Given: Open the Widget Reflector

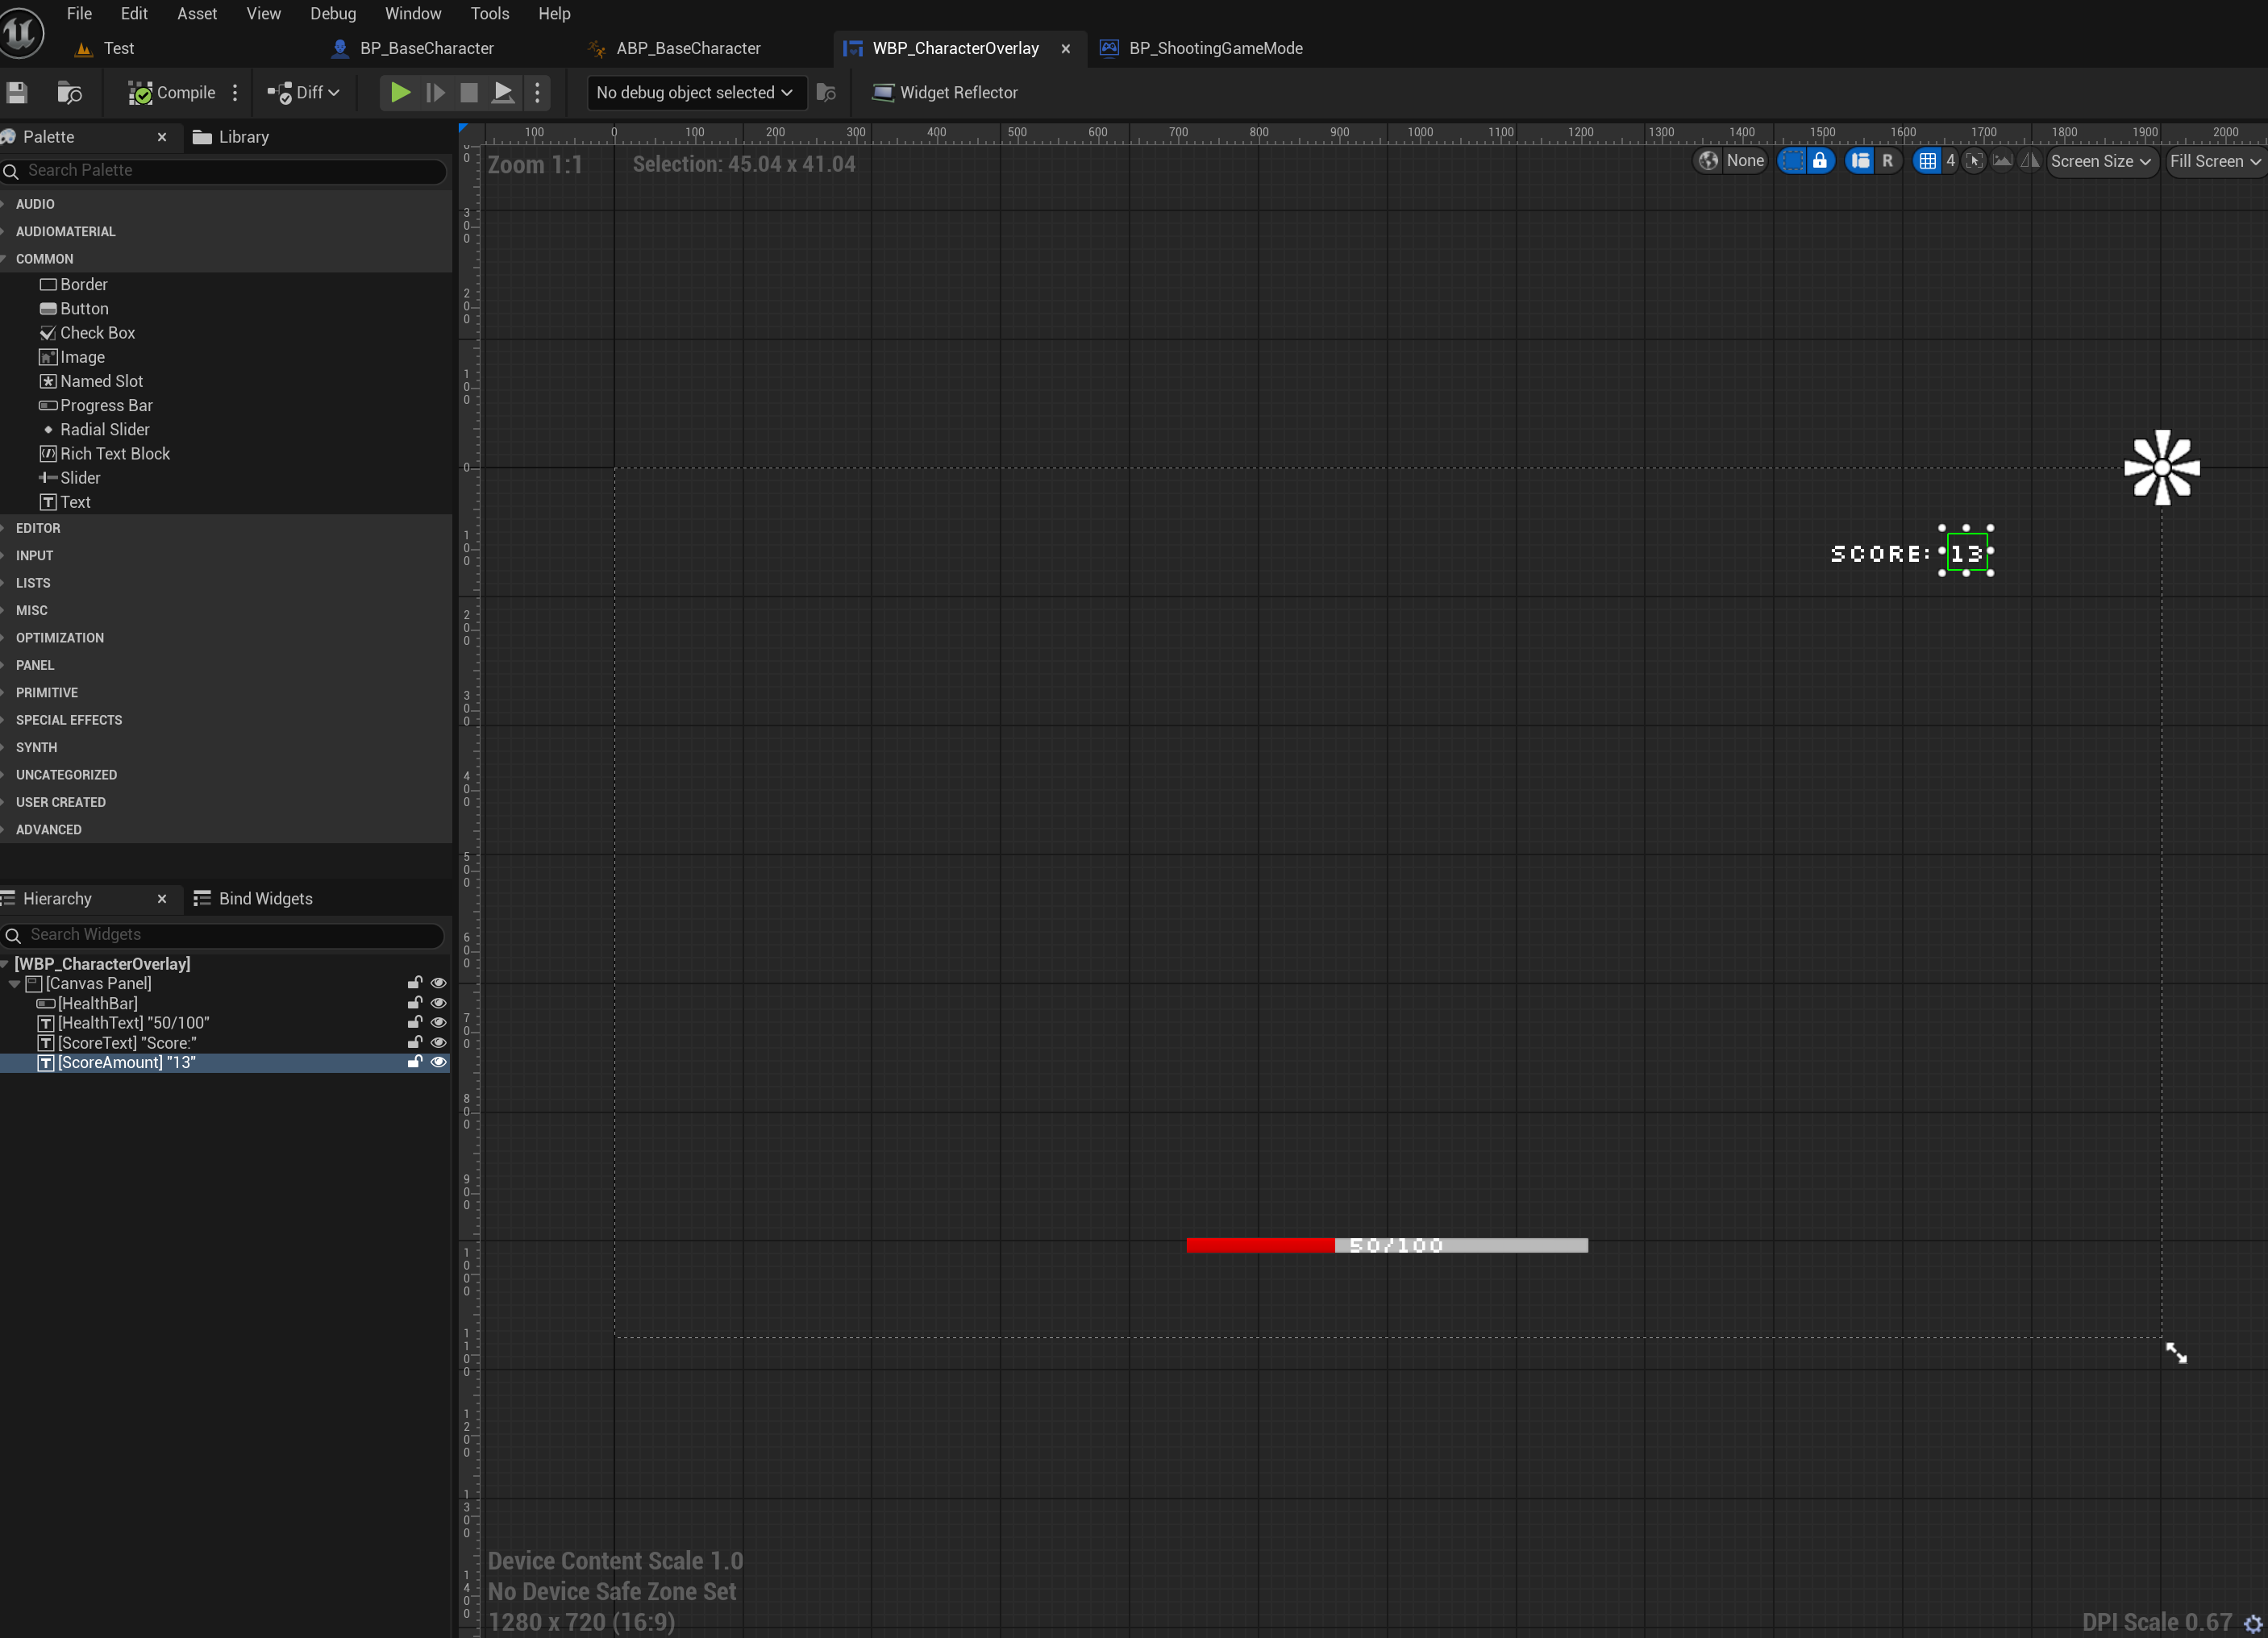Looking at the screenshot, I should point(945,92).
